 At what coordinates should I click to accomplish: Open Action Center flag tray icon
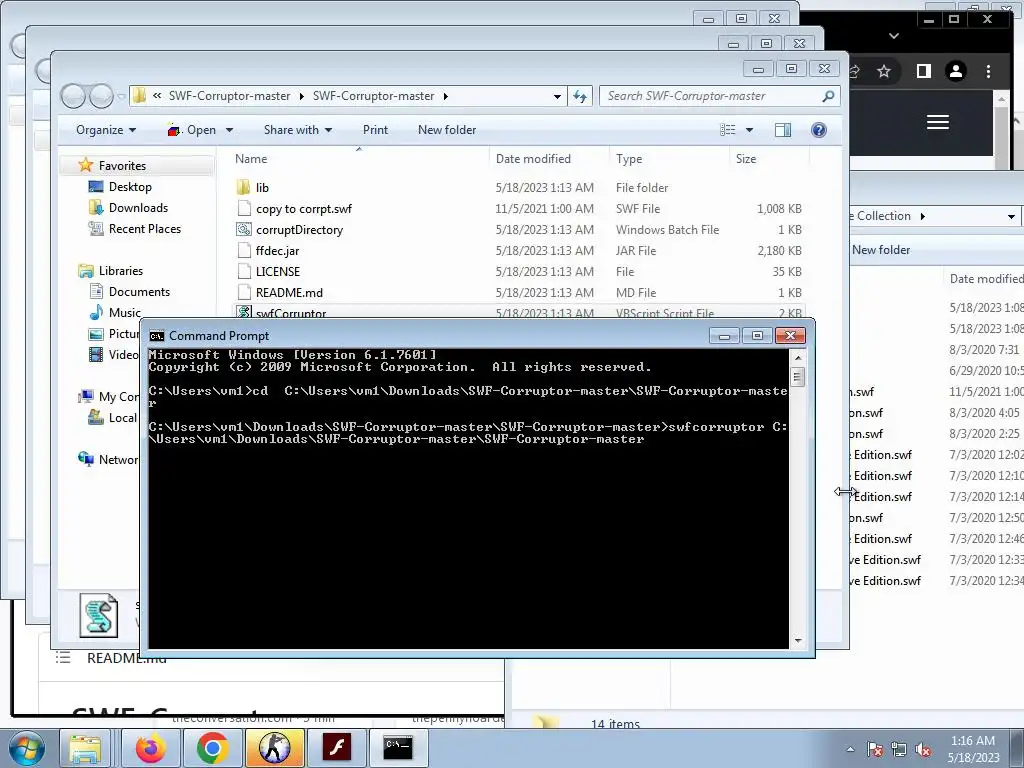pyautogui.click(x=874, y=750)
